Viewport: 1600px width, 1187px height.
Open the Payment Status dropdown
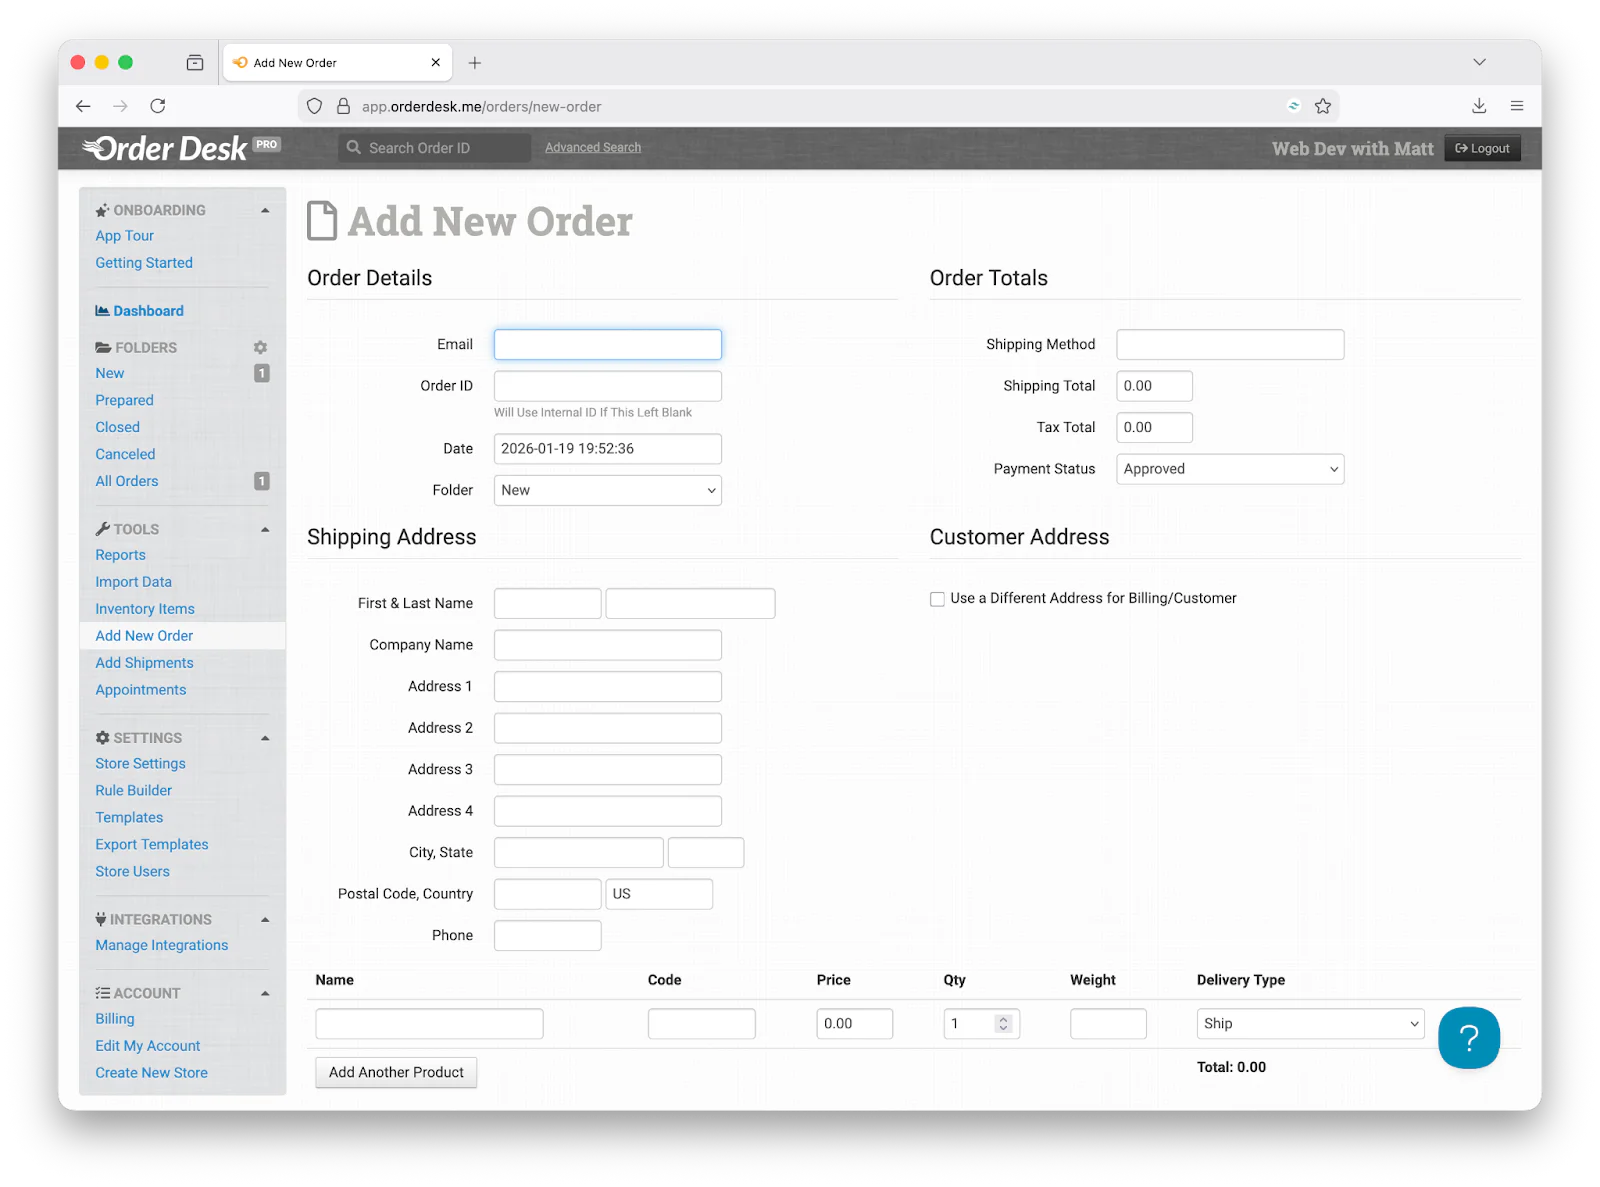point(1230,468)
